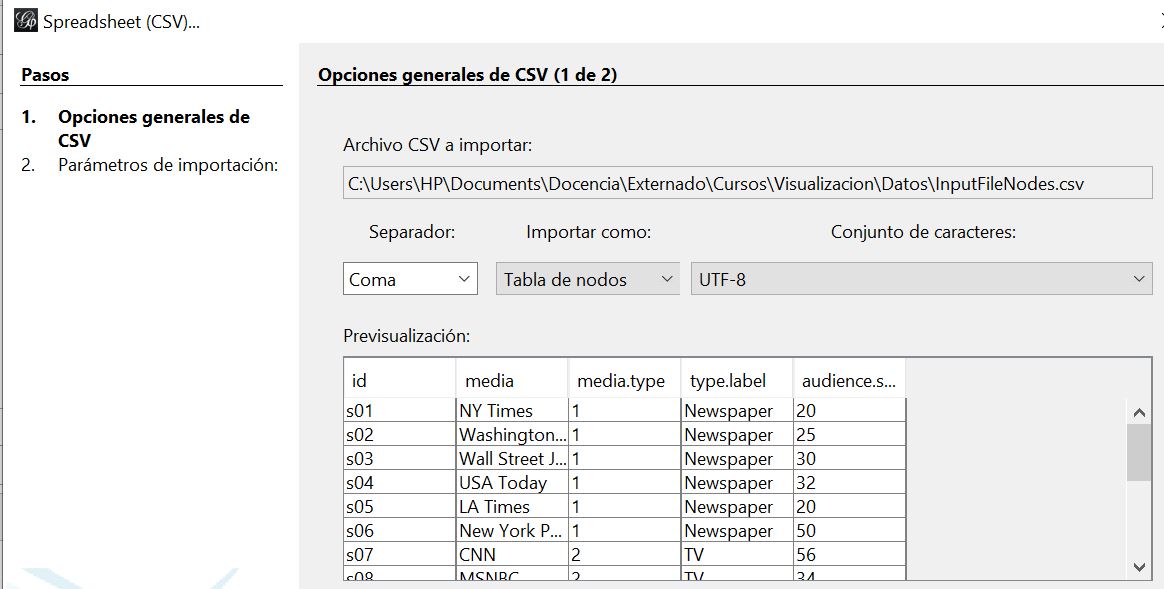Click the Wall Street J... cell

pyautogui.click(x=511, y=459)
